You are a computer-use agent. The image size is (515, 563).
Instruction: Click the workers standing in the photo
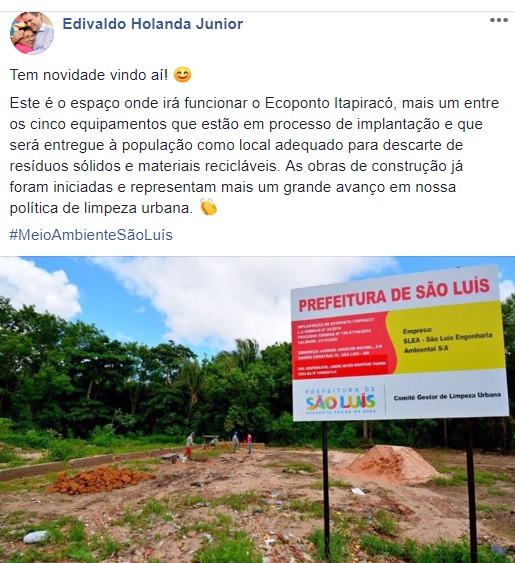219,445
